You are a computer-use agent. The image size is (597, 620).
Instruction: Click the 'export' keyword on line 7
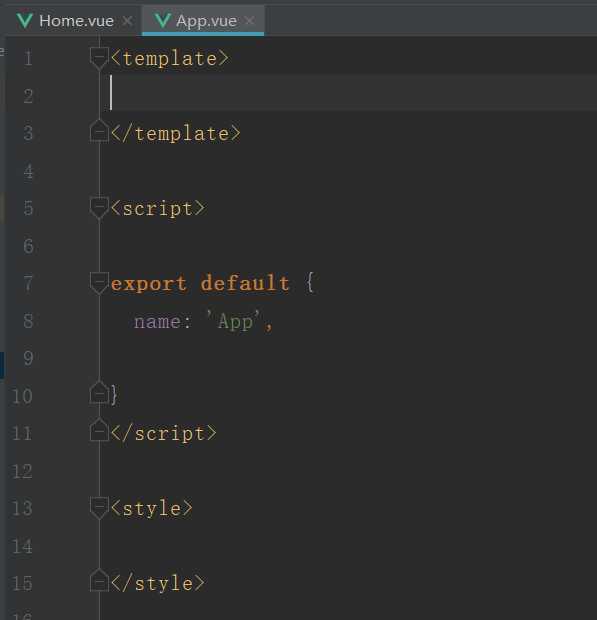(x=149, y=284)
